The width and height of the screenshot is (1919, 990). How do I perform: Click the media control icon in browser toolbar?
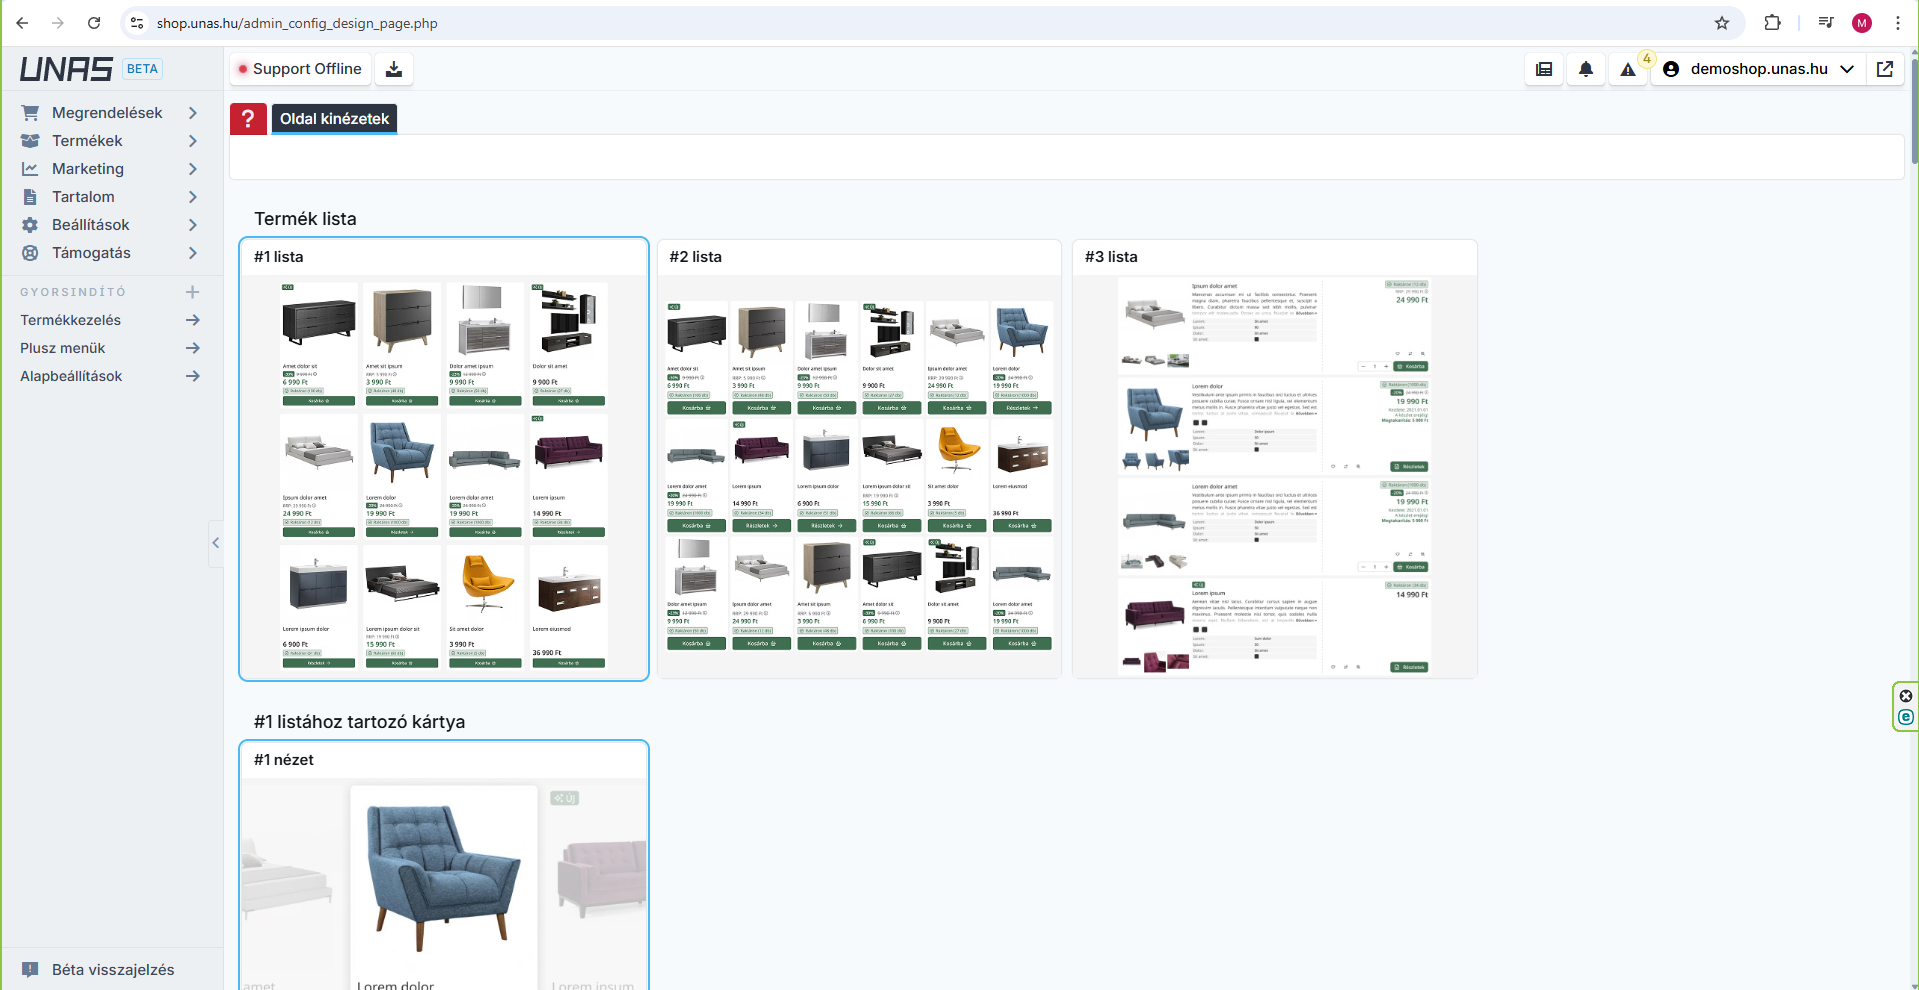coord(1826,23)
